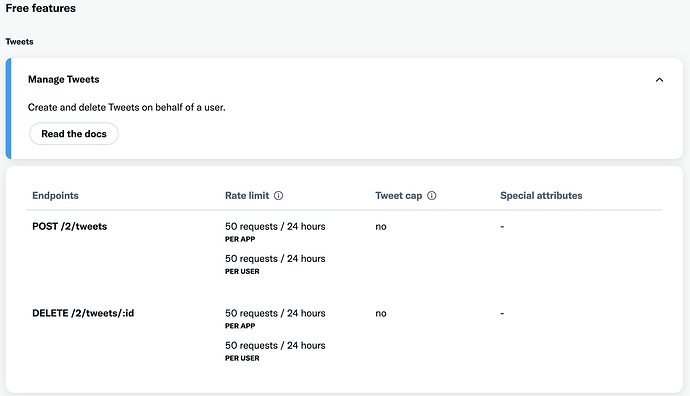Screen dimensions: 690x396
Task: Click PER USER label under DELETE row
Action: (242, 358)
